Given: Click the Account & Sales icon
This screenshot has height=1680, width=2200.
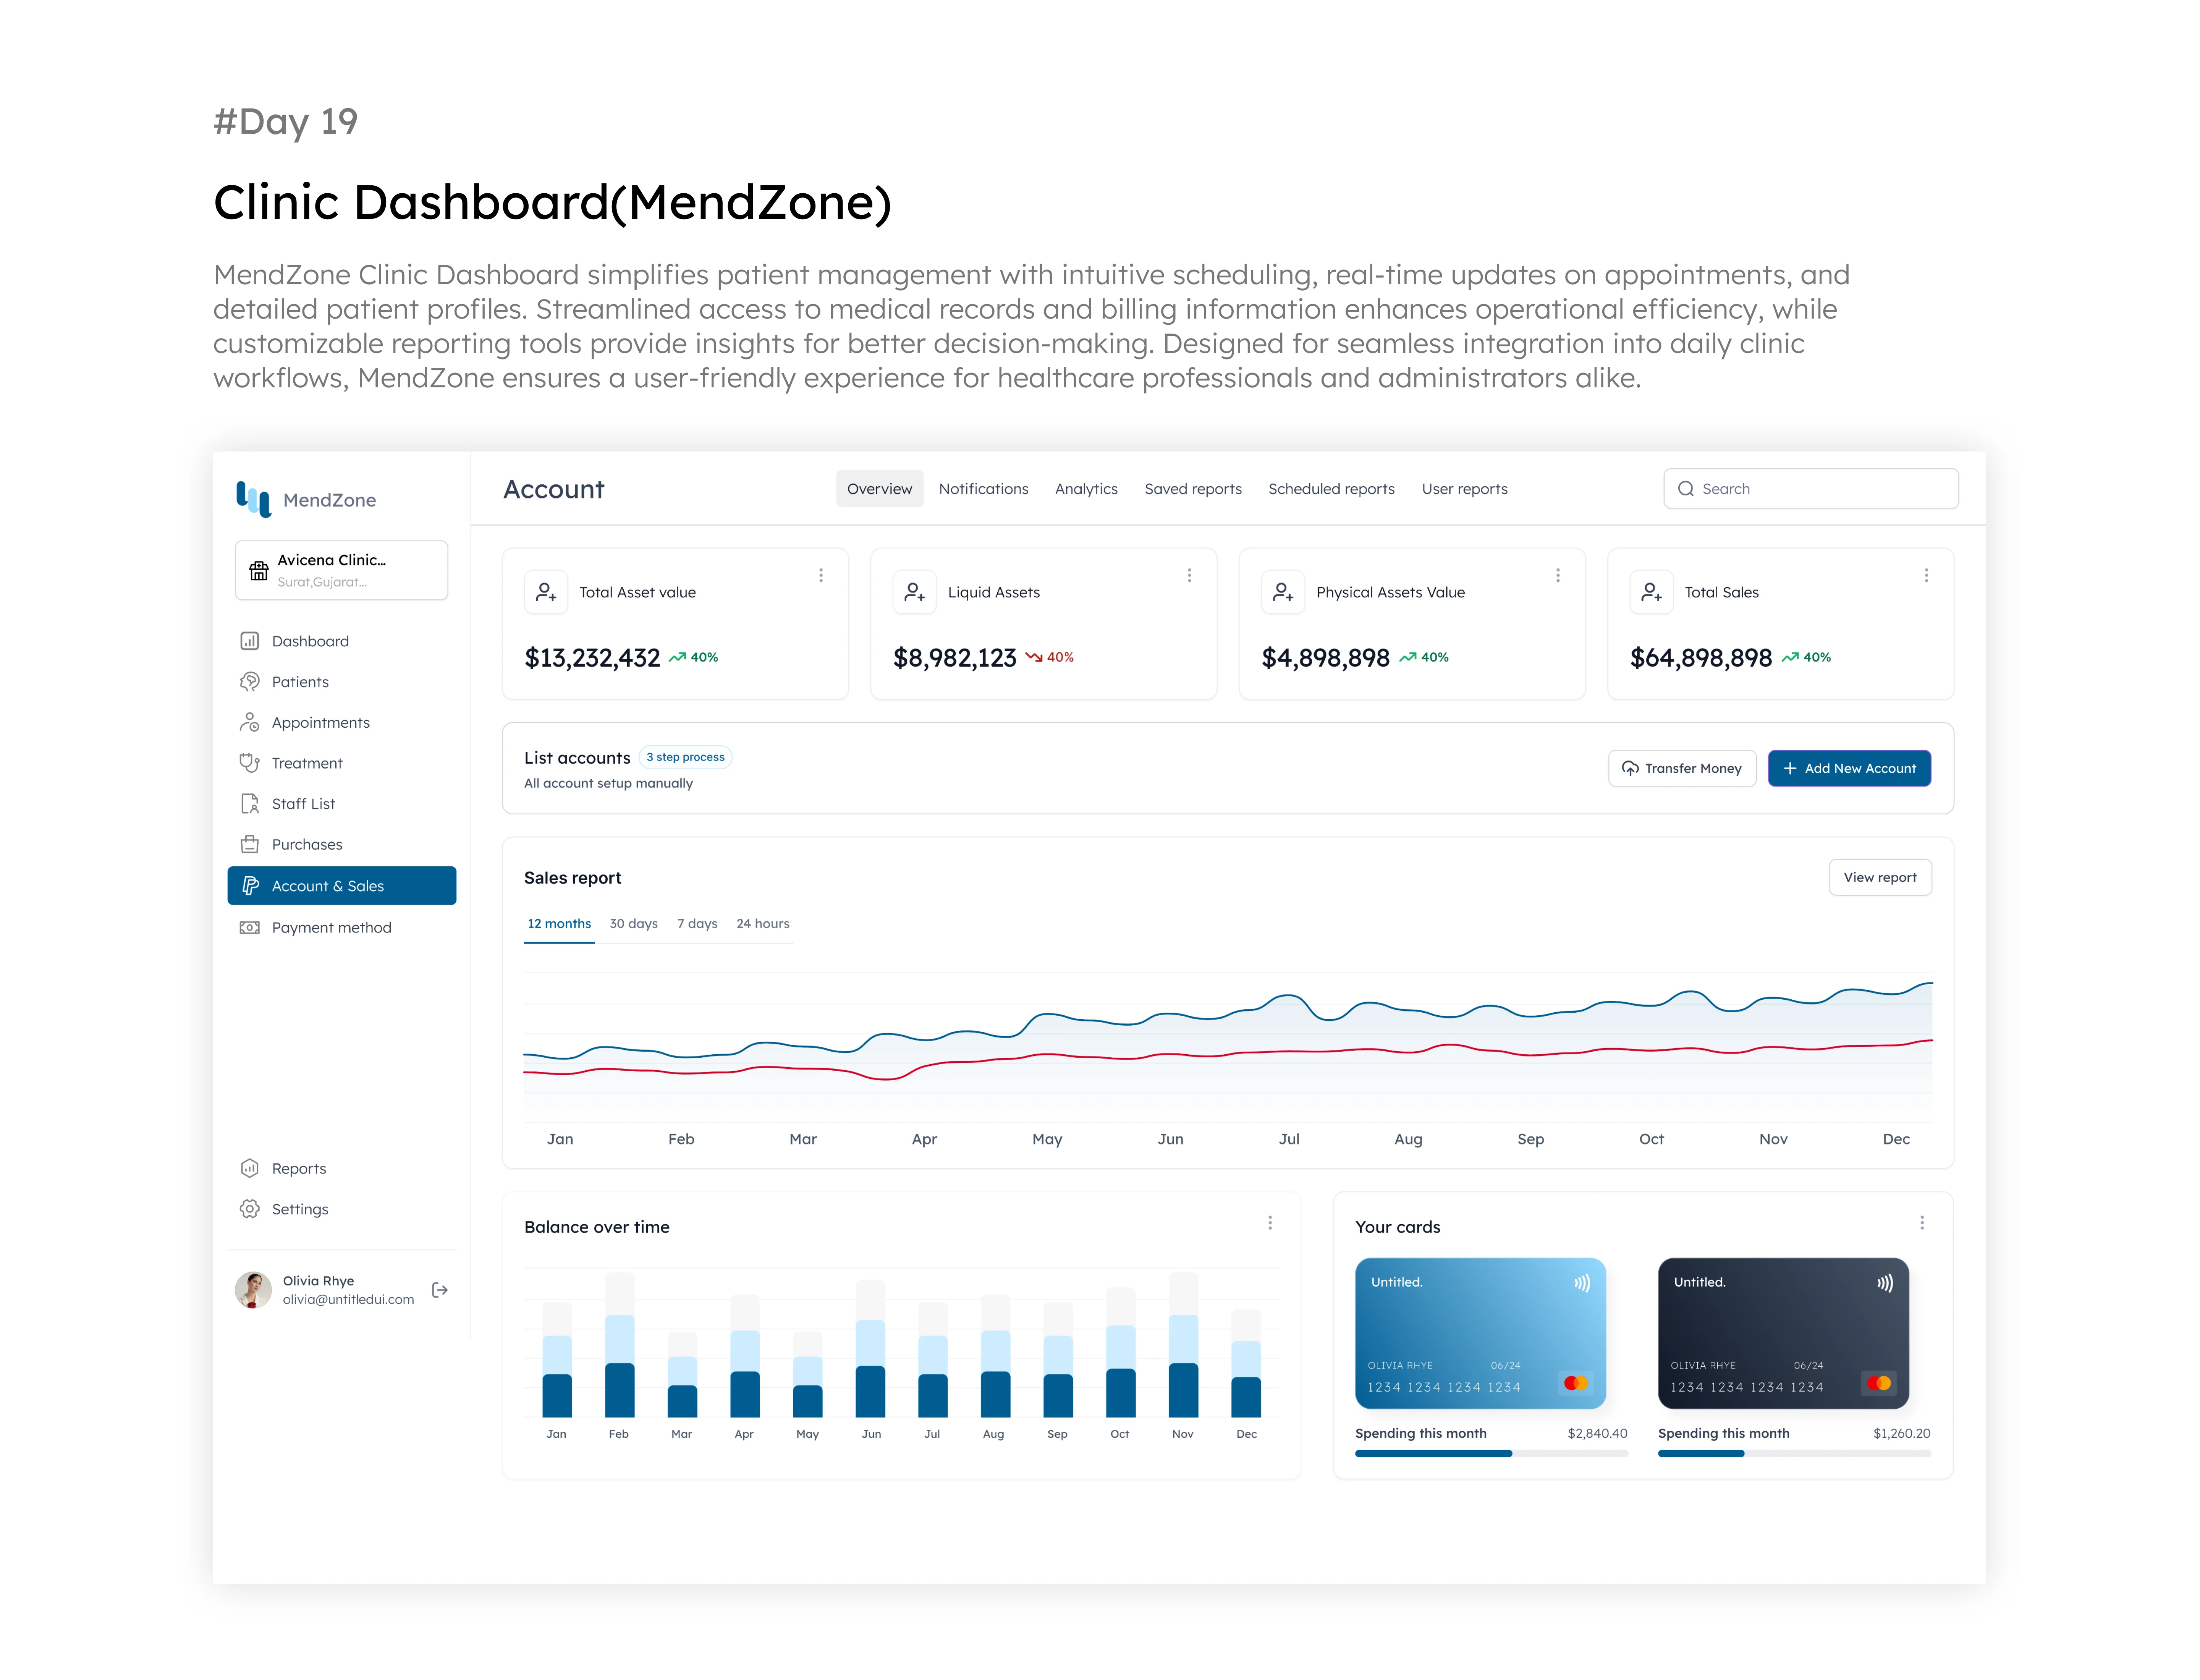Looking at the screenshot, I should (250, 886).
